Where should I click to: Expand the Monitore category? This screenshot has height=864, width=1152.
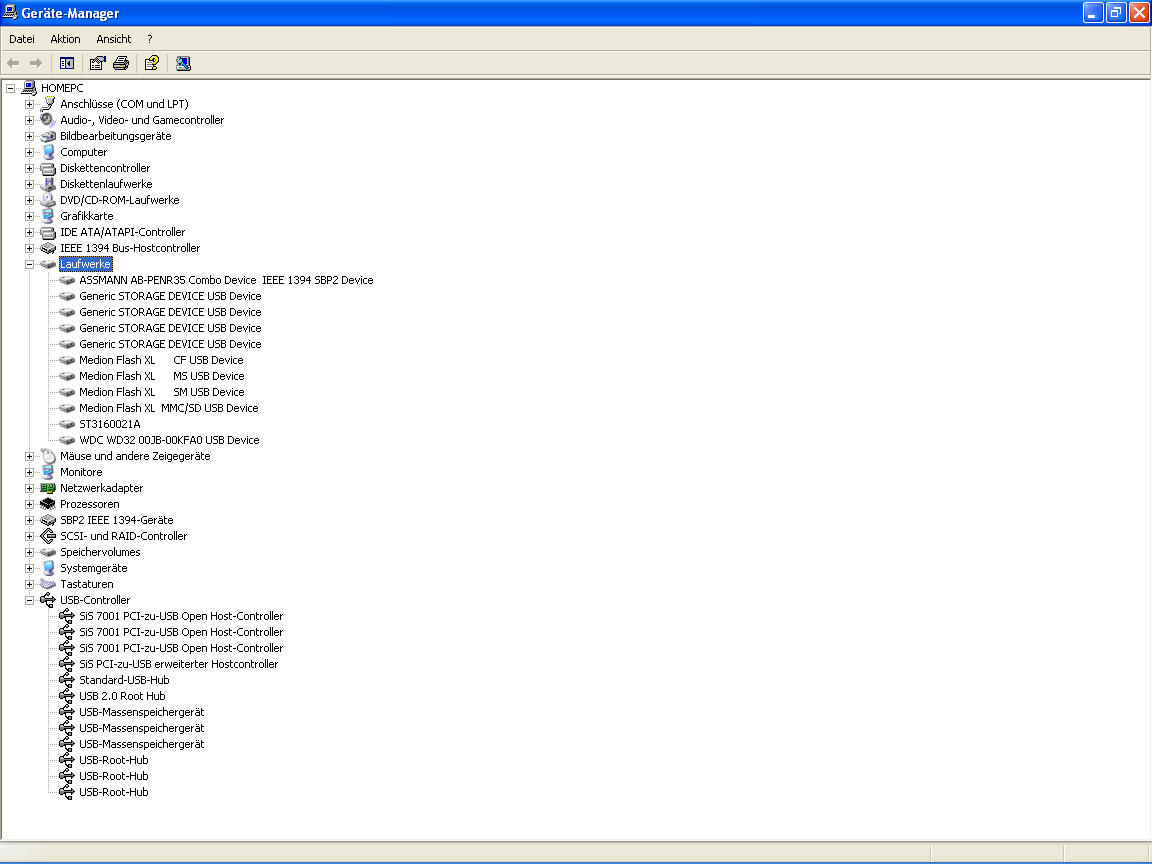click(29, 472)
